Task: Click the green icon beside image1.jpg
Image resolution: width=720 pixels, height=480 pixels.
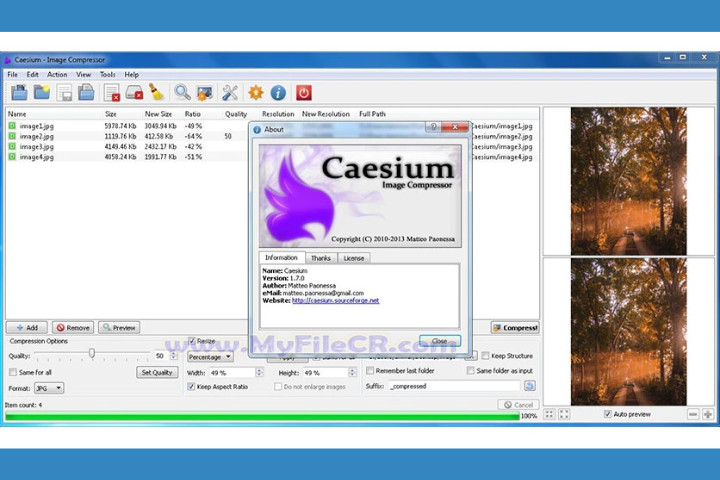Action: click(x=12, y=125)
